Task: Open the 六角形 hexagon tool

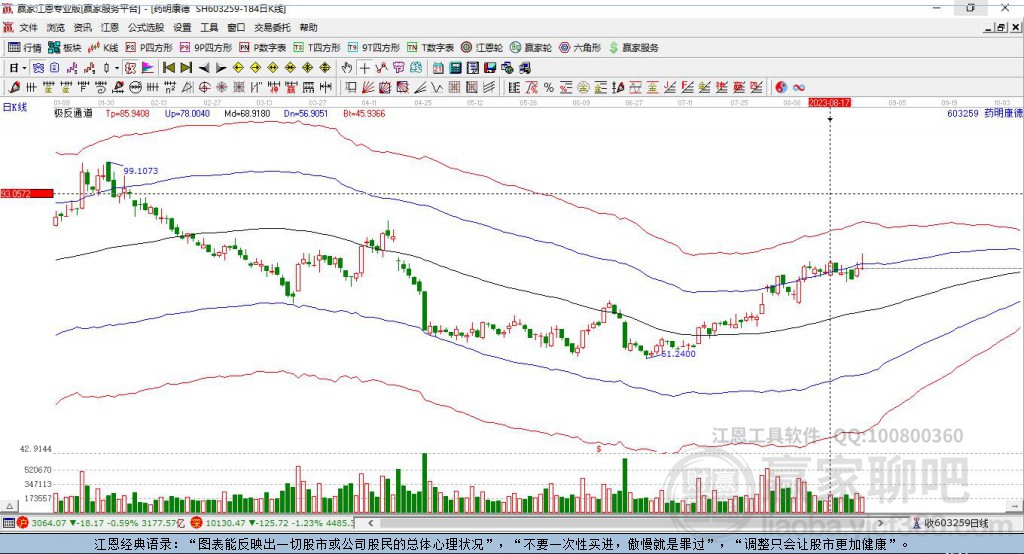Action: [x=580, y=48]
